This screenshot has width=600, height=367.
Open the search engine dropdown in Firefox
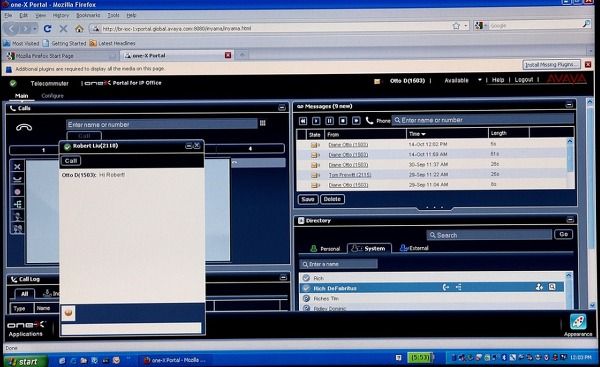[x=481, y=26]
